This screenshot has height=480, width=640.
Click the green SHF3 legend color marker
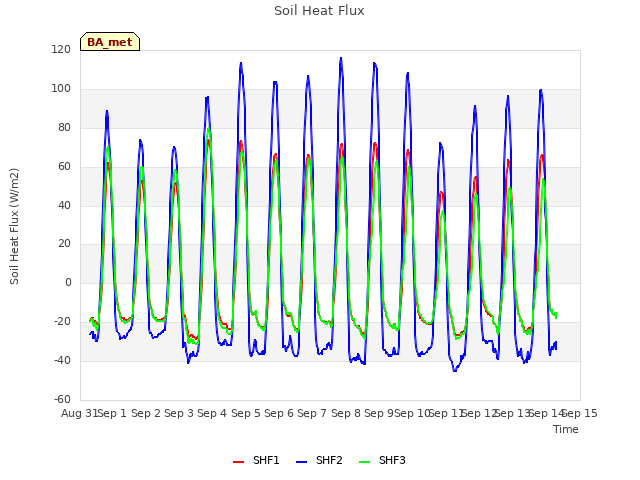(364, 462)
